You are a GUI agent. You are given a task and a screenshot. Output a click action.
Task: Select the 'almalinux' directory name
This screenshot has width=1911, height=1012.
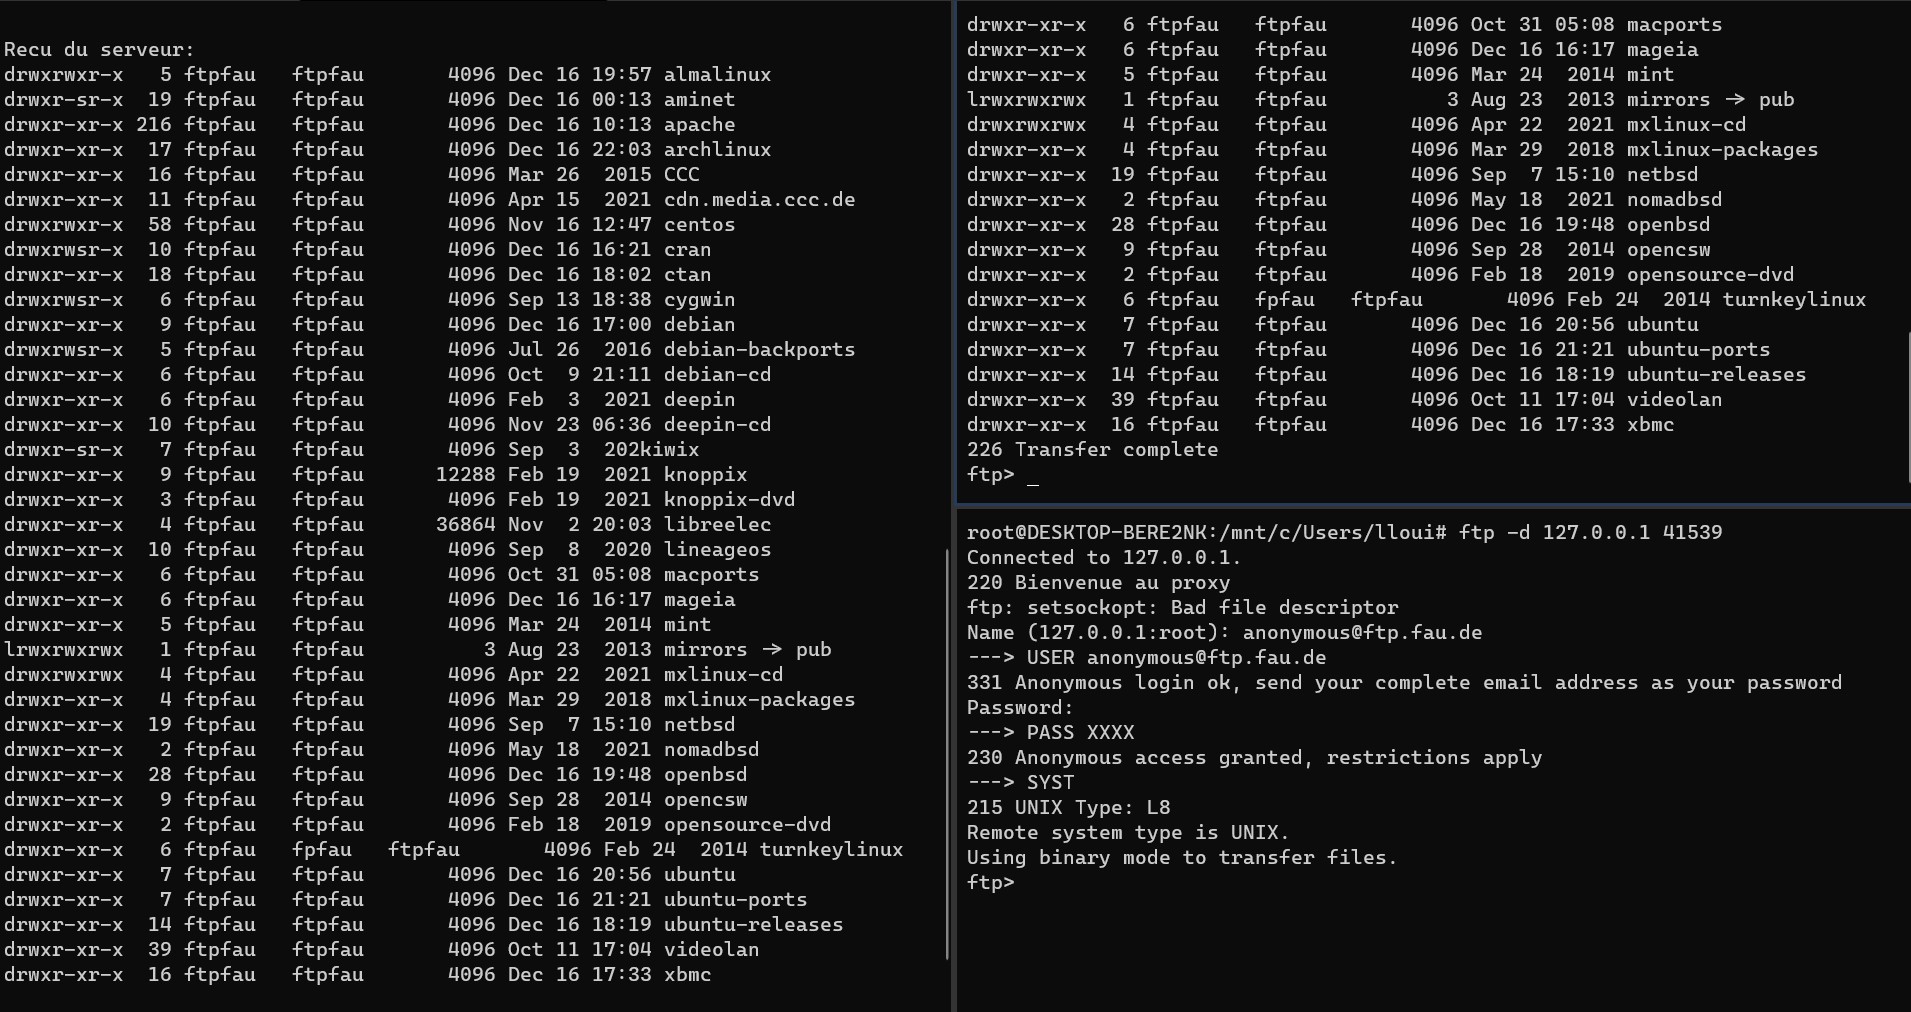pyautogui.click(x=717, y=75)
